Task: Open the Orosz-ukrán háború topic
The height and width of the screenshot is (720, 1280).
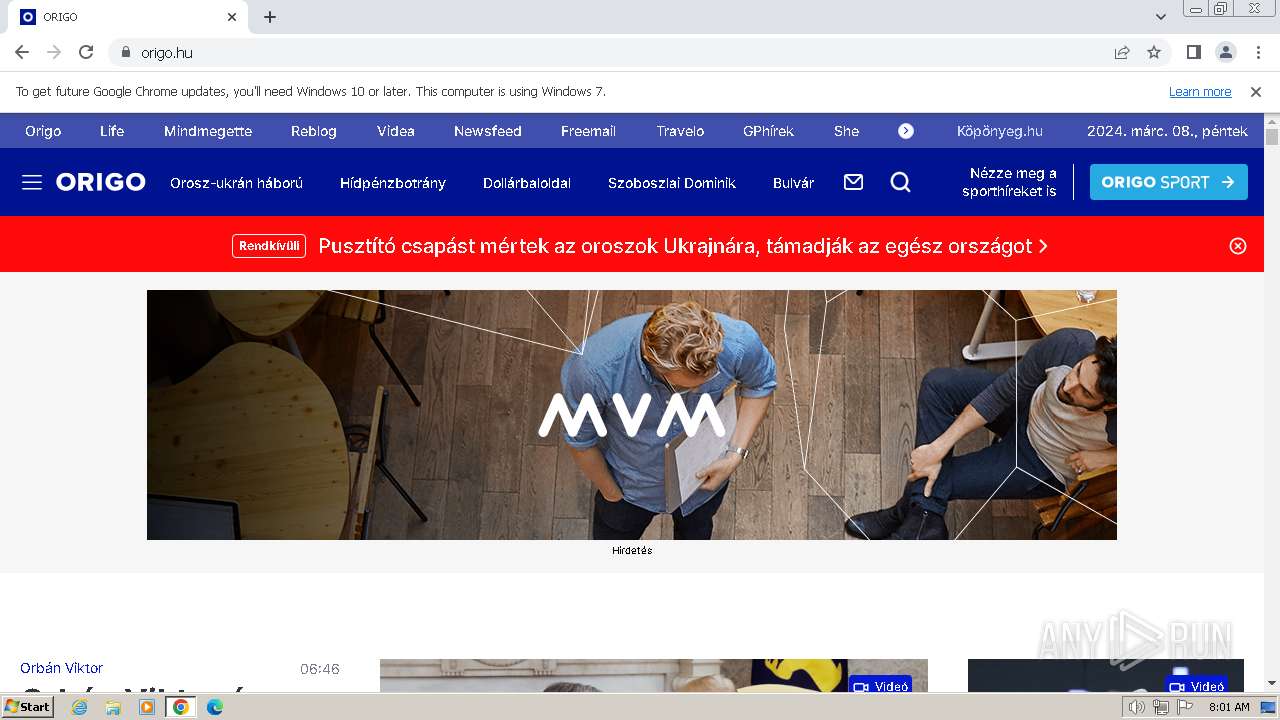Action: tap(236, 183)
